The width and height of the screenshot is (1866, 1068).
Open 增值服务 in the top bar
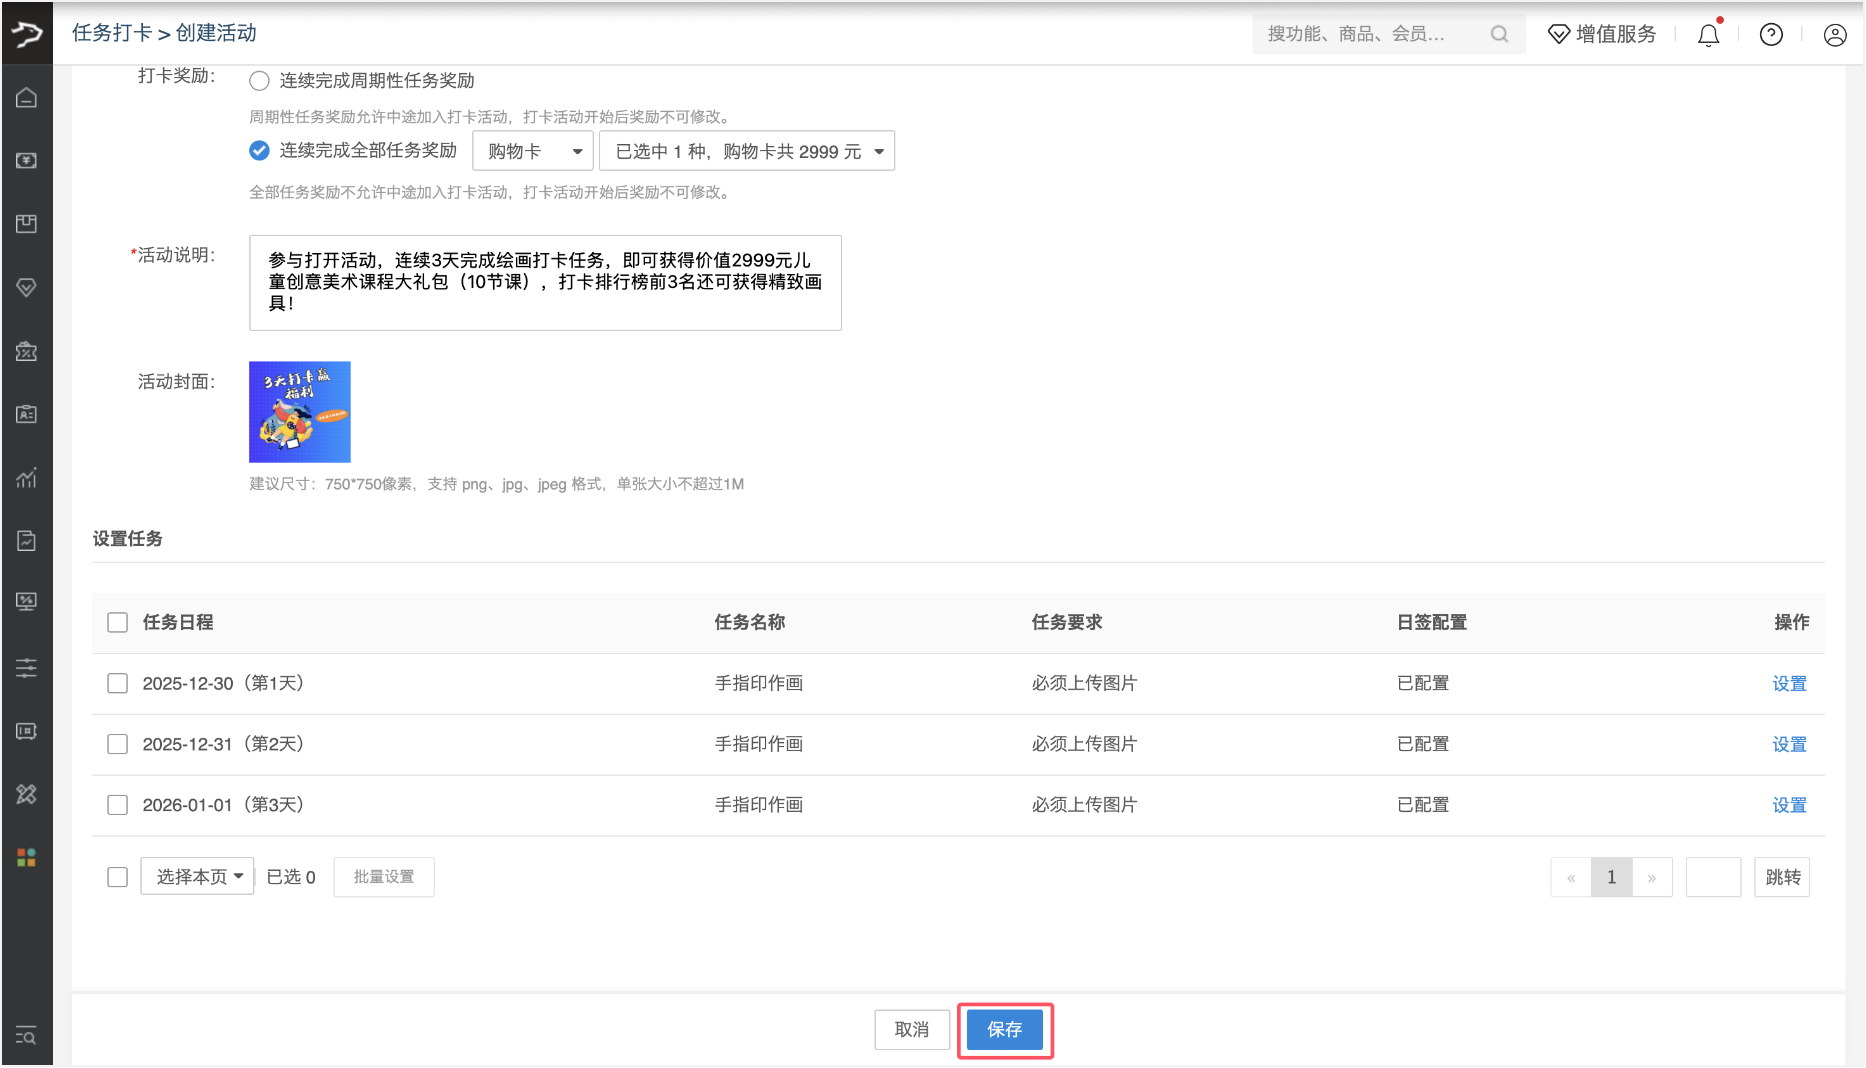click(x=1602, y=34)
